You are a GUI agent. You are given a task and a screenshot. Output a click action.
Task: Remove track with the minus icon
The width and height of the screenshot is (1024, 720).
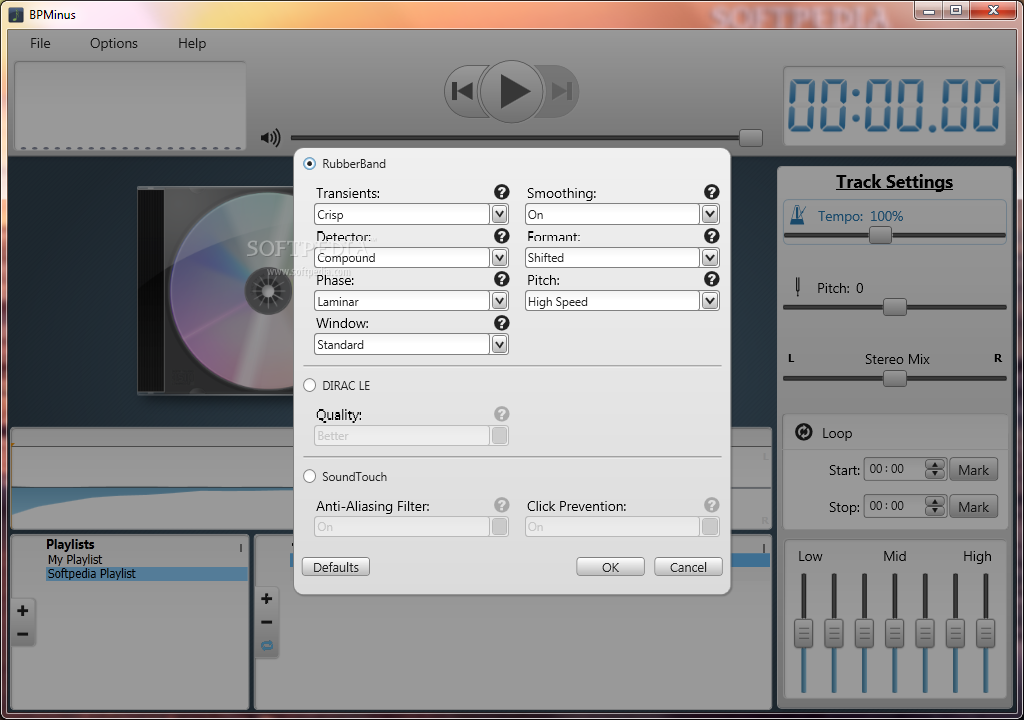[x=266, y=622]
